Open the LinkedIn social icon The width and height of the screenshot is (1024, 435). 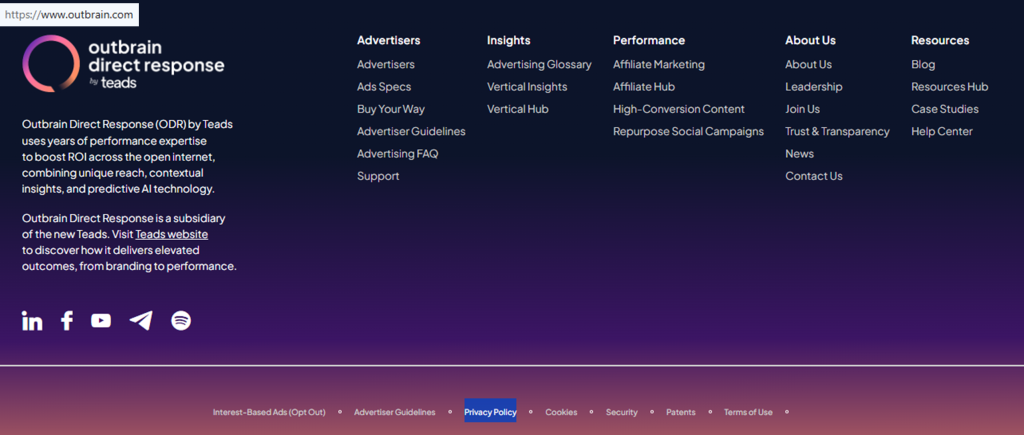tap(32, 321)
